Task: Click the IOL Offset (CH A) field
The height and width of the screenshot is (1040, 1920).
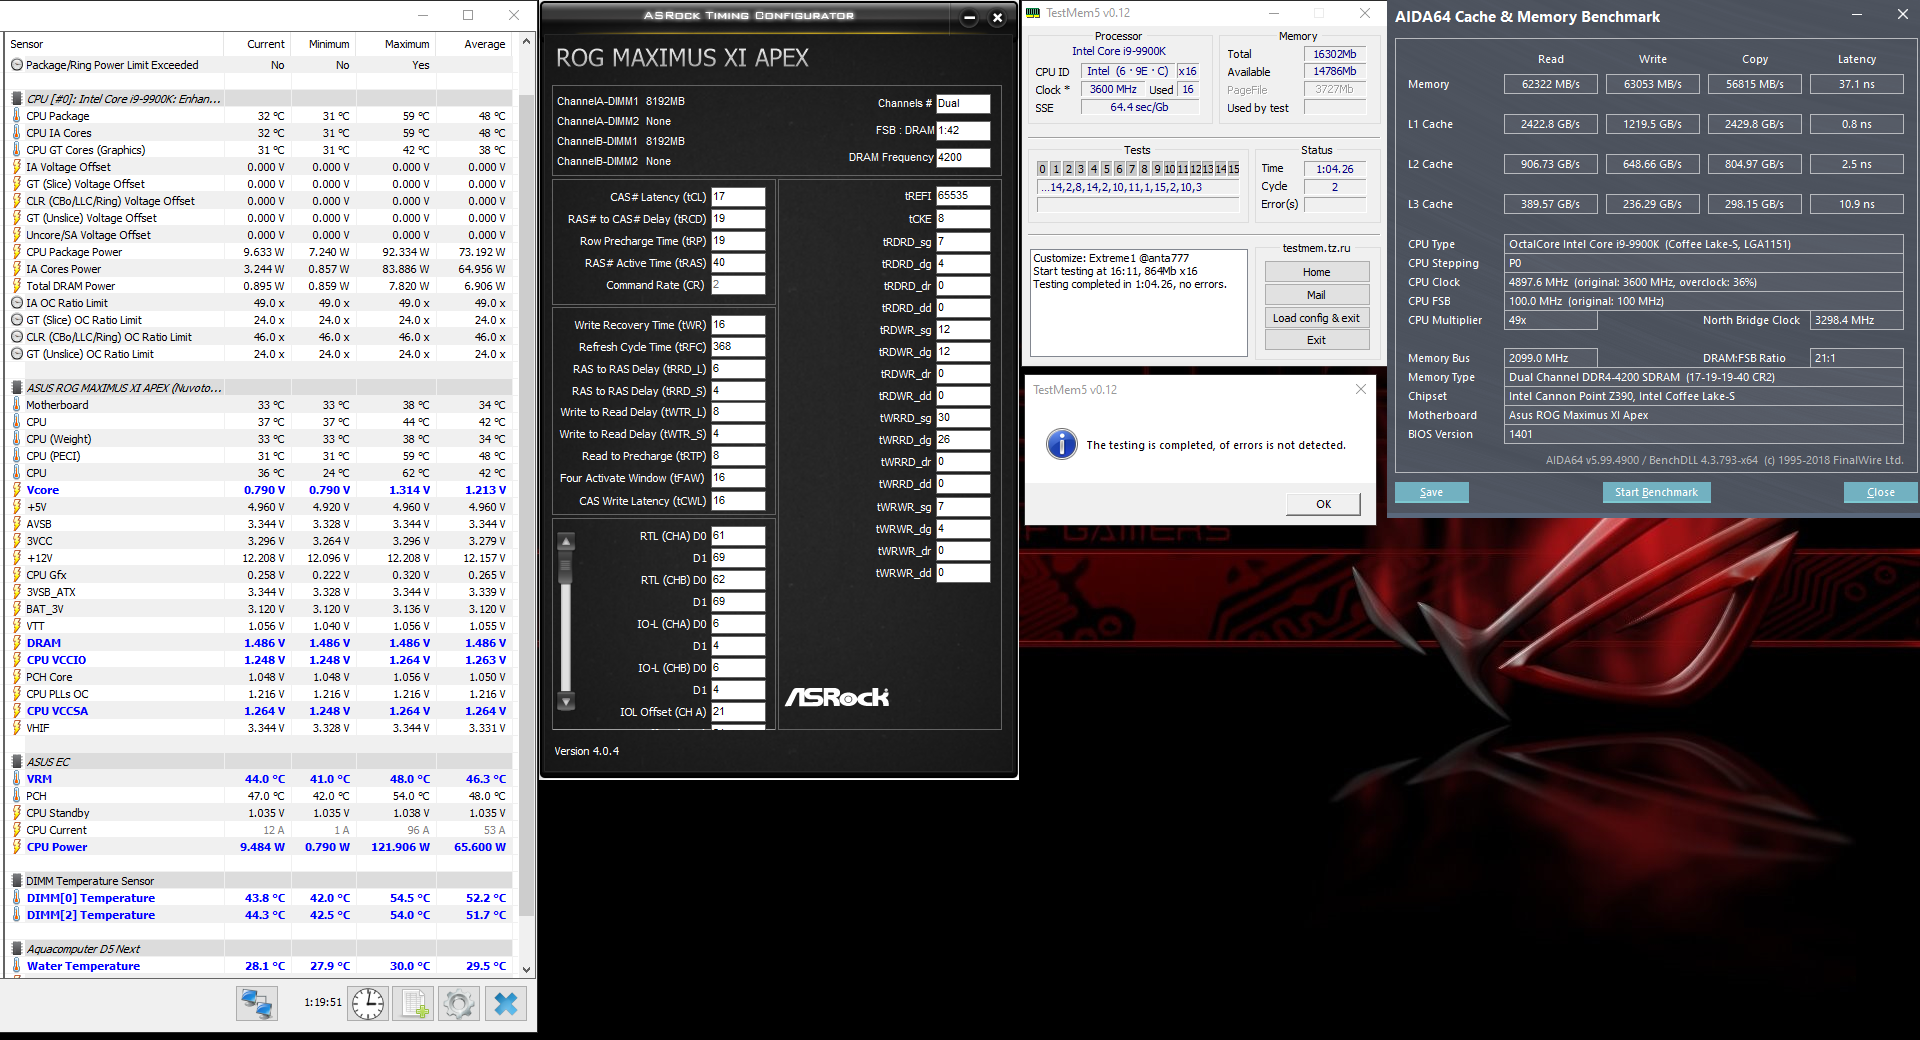Action: tap(738, 712)
